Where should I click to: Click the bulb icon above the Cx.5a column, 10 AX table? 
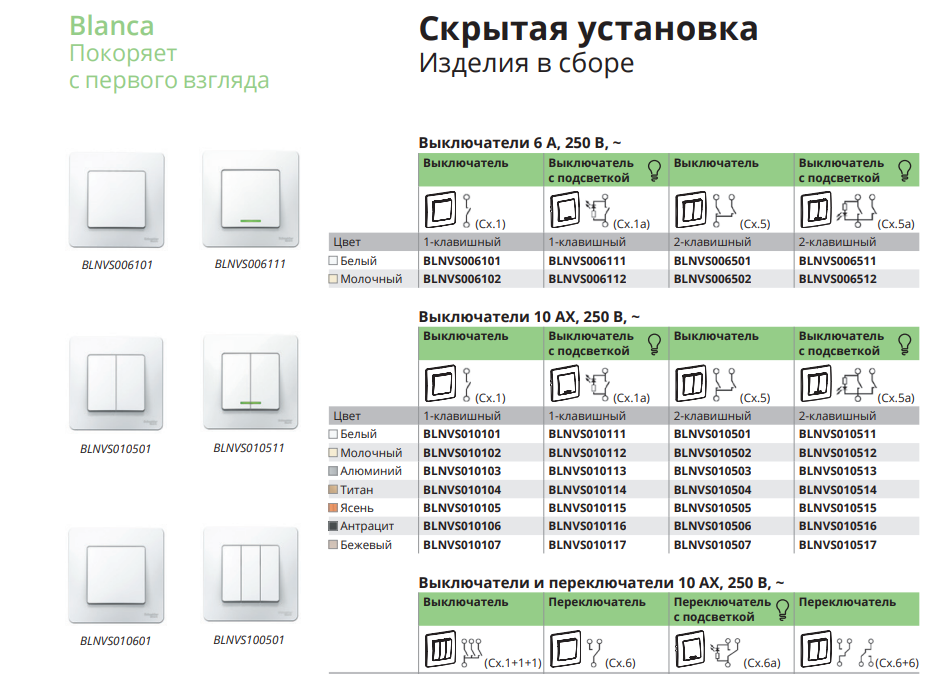904,344
